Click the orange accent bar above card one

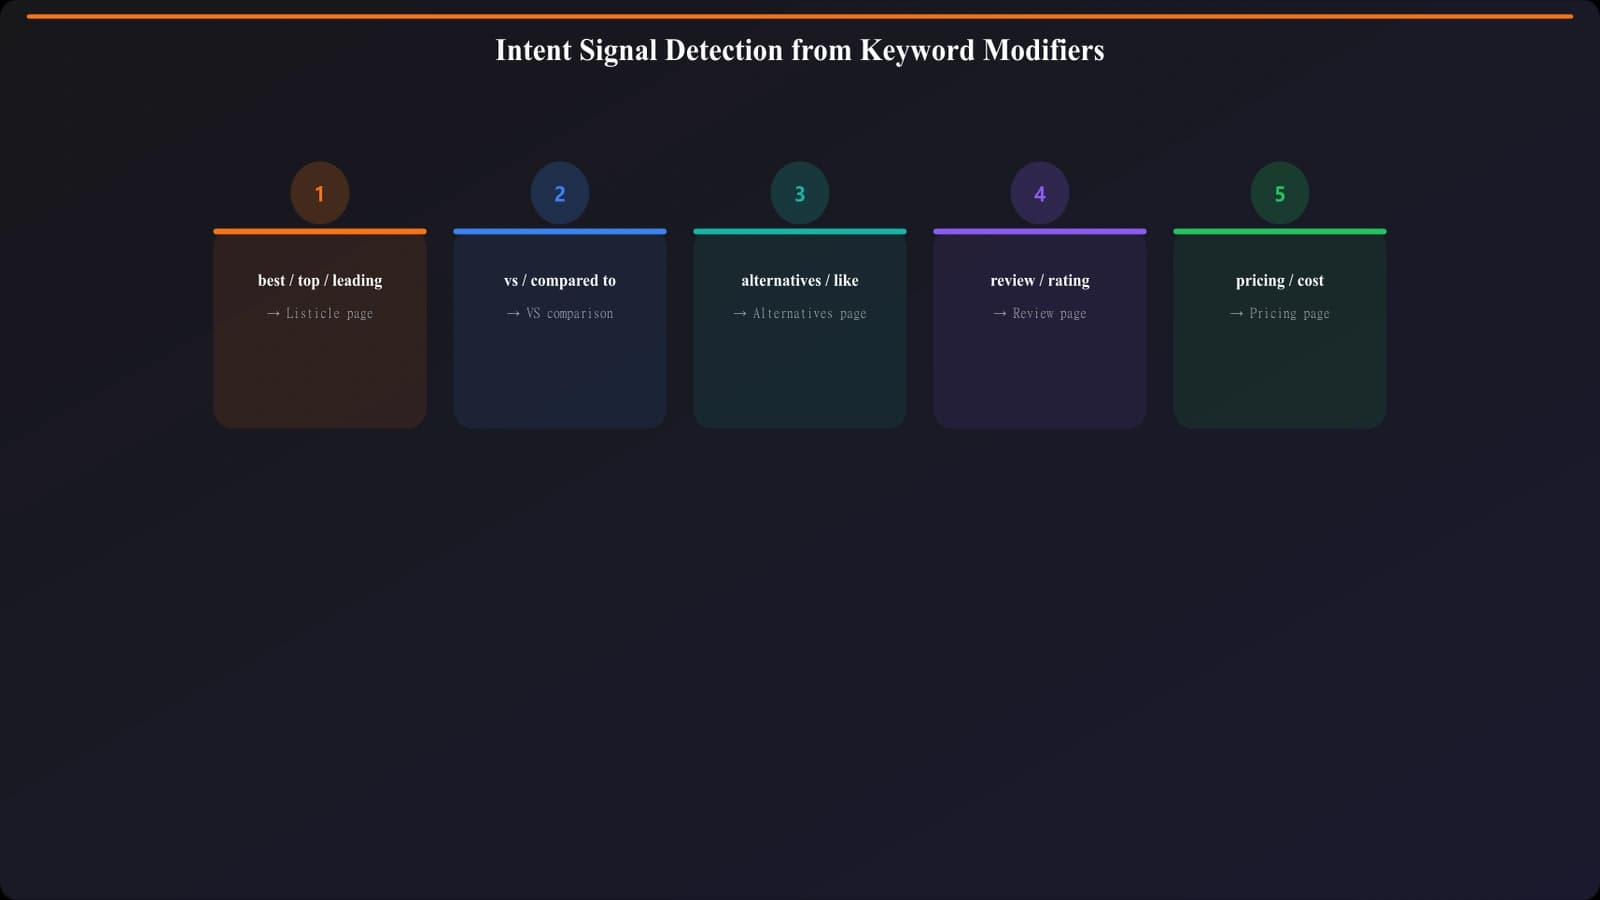click(x=319, y=230)
